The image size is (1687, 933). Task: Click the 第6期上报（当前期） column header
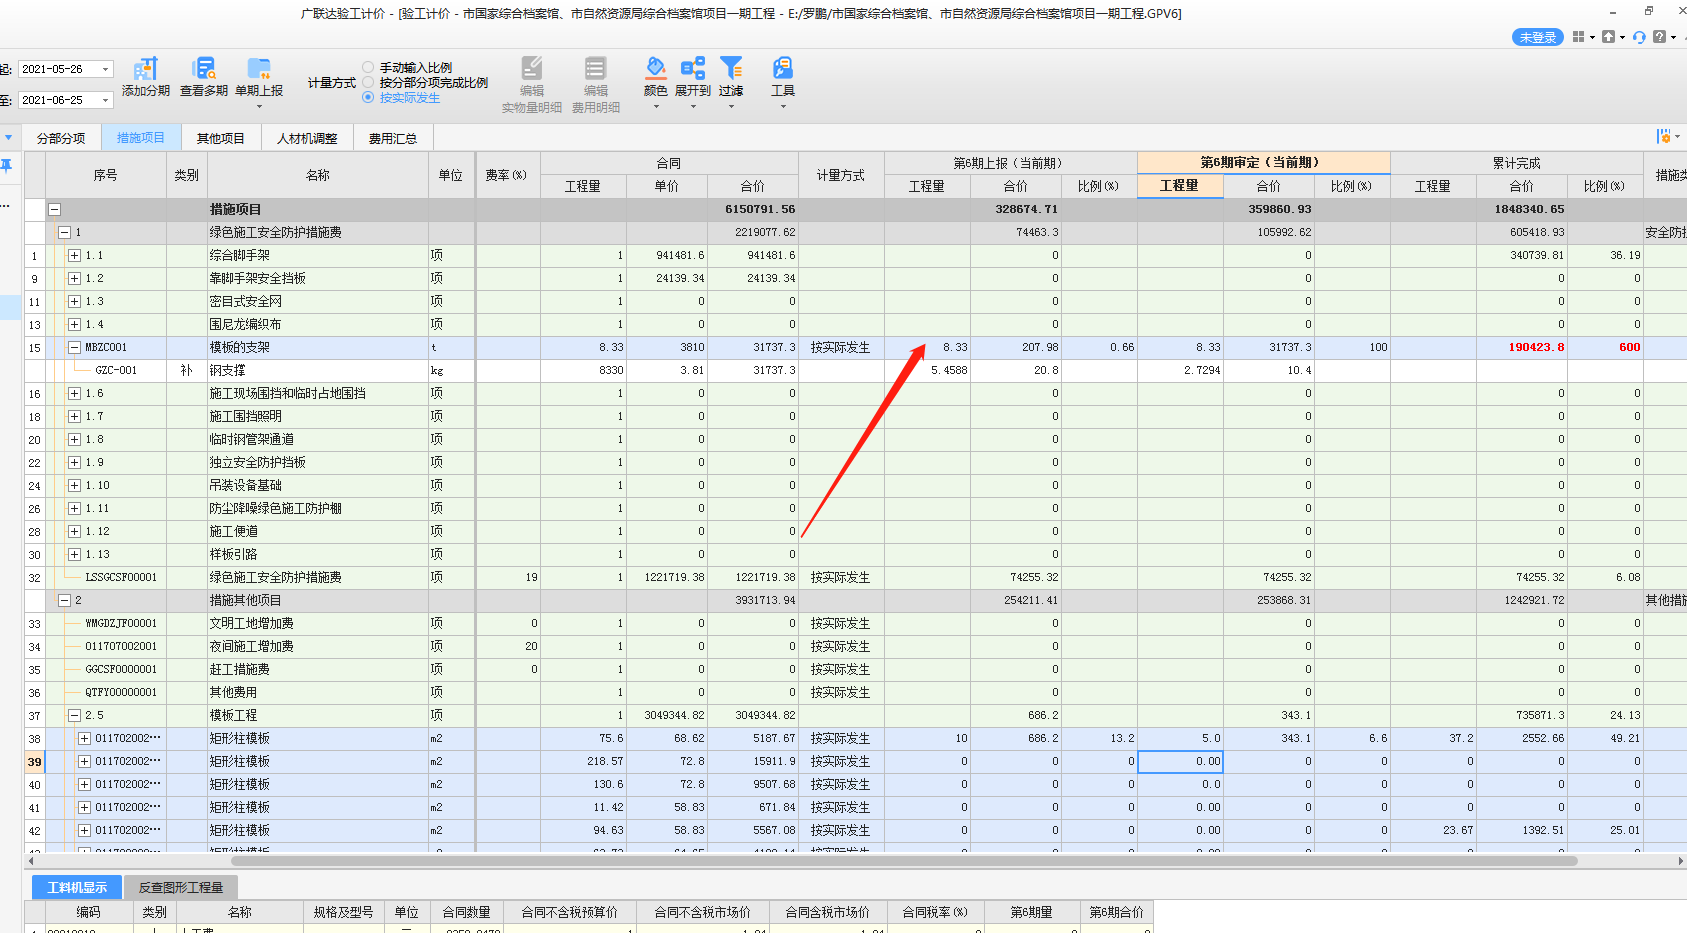(x=1010, y=163)
